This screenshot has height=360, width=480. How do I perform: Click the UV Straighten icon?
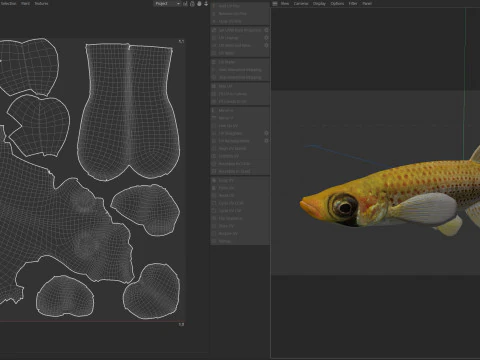(214, 133)
